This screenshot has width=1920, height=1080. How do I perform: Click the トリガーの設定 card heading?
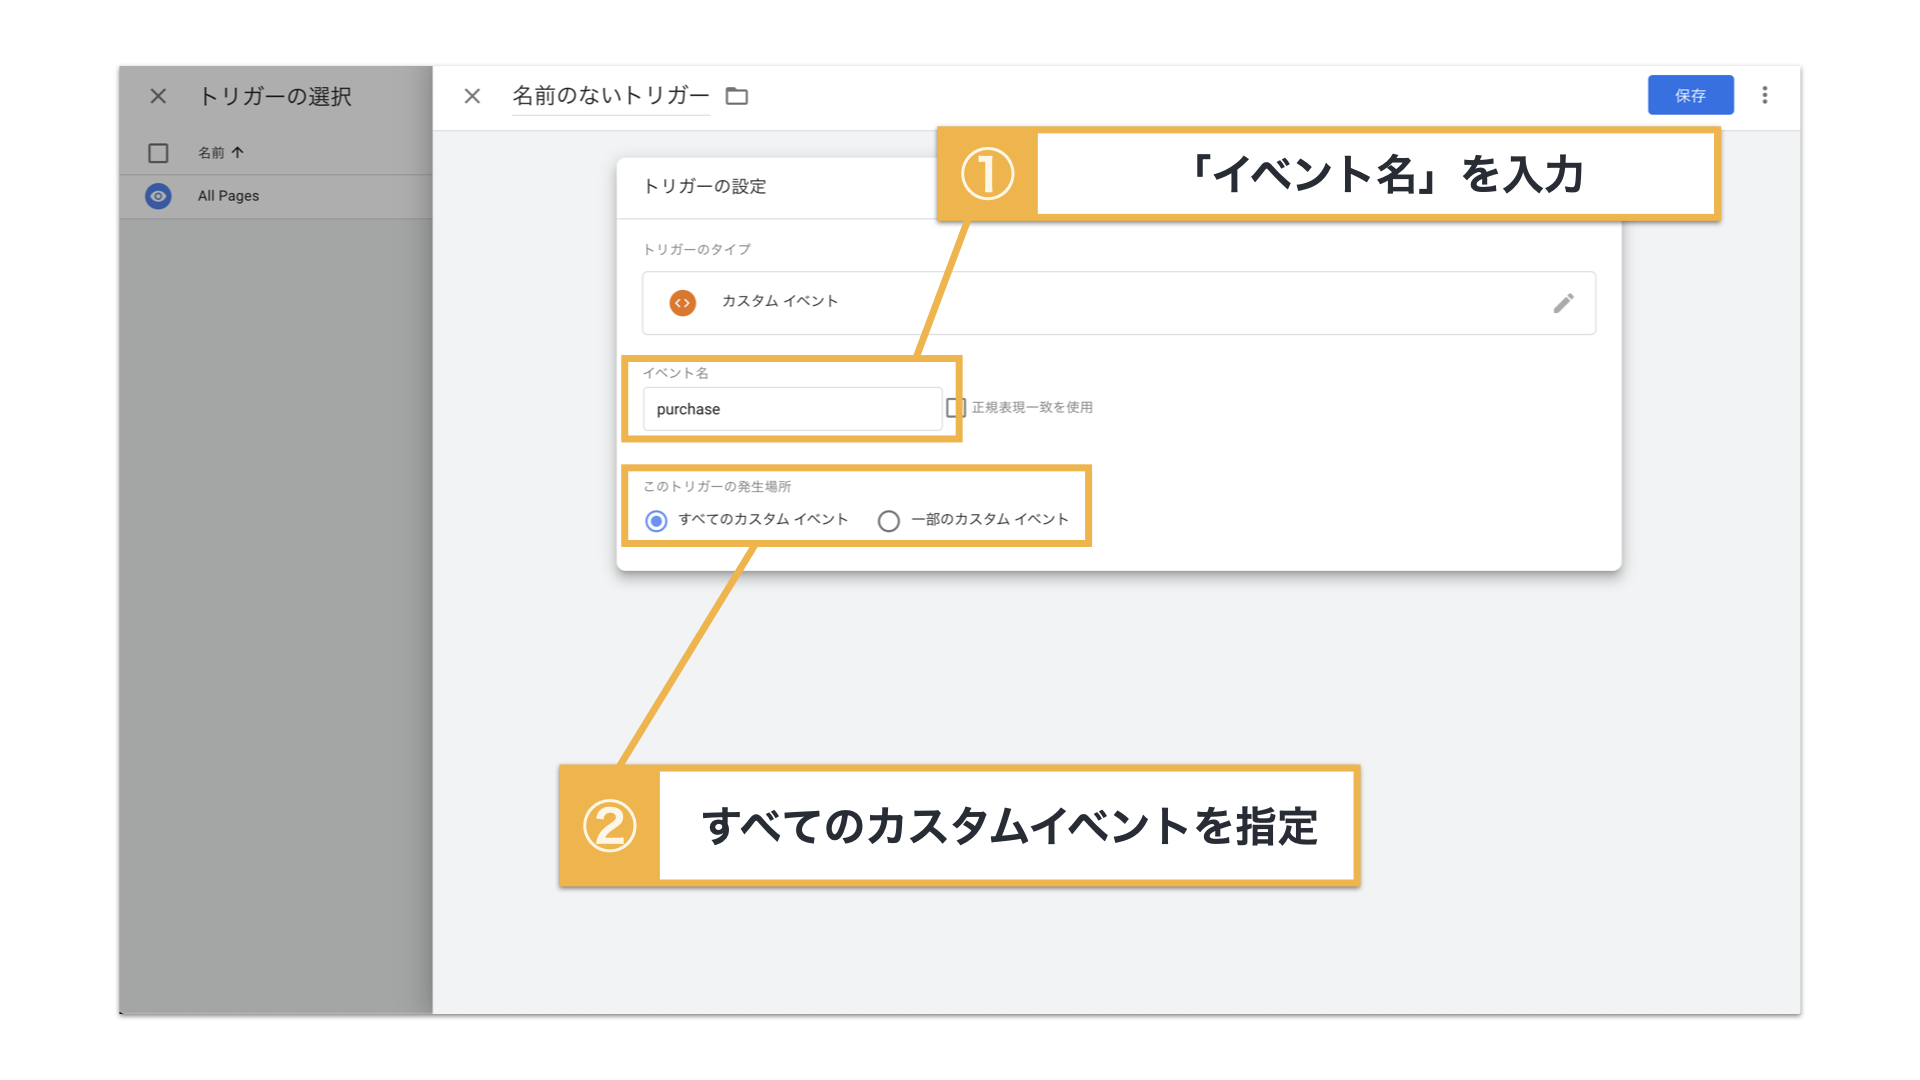pyautogui.click(x=705, y=187)
